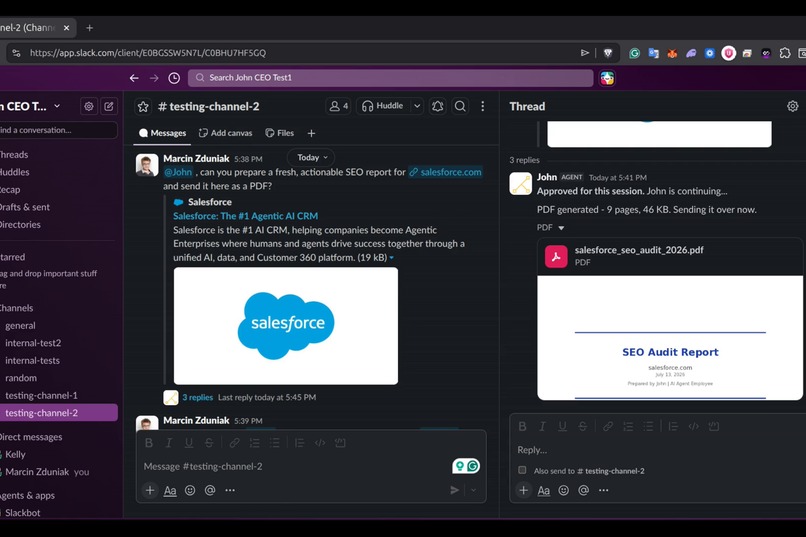Viewport: 806px width, 537px height.
Task: Open the salesforce.com link in message
Action: pos(446,172)
